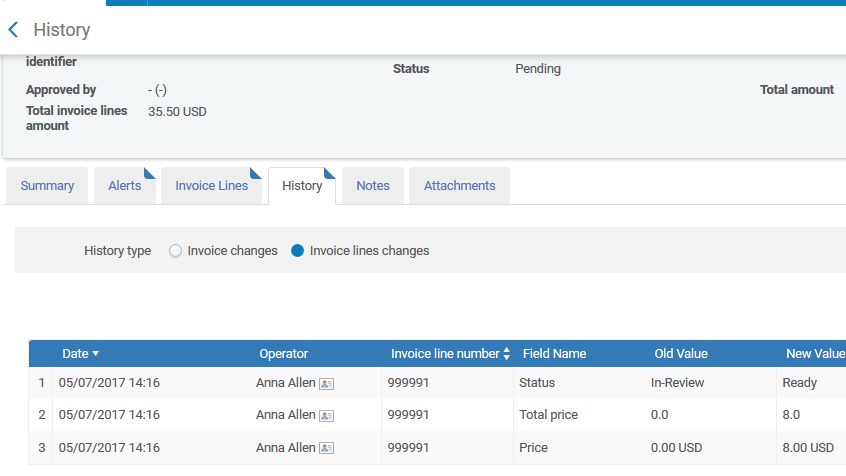Sort by Invoice line number arrows
The height and width of the screenshot is (476, 846).
[x=506, y=354]
